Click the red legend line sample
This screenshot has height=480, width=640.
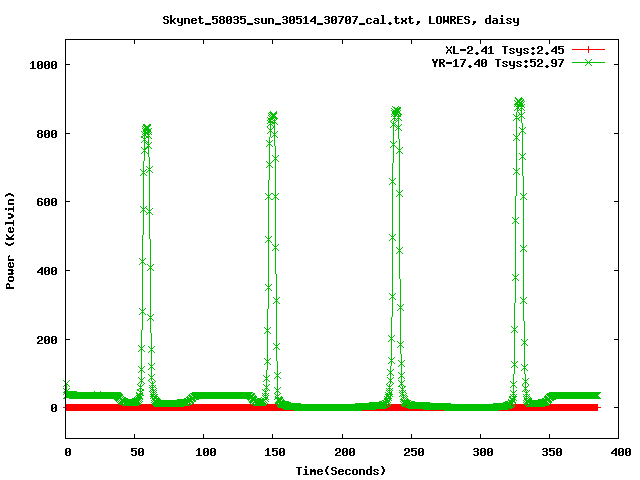[x=588, y=50]
